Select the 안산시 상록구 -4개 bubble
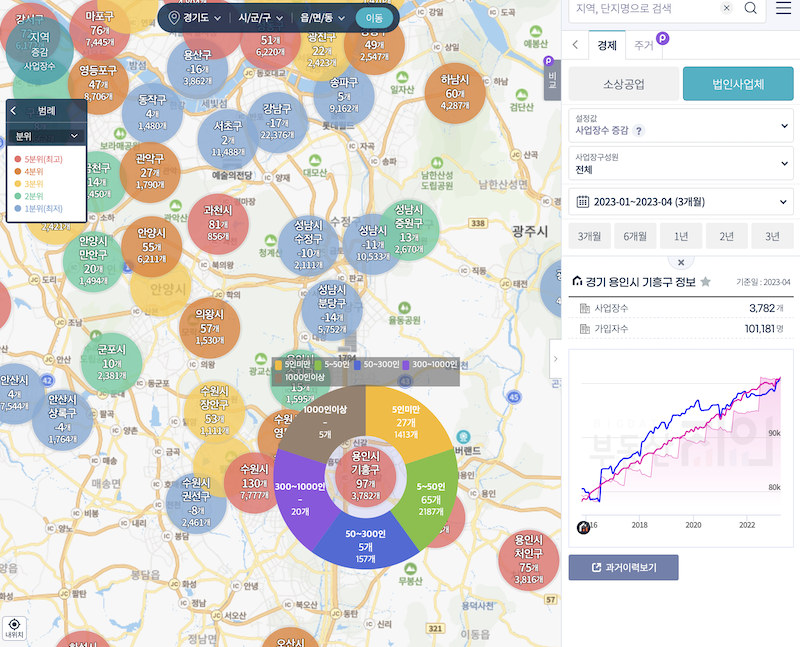 click(62, 419)
